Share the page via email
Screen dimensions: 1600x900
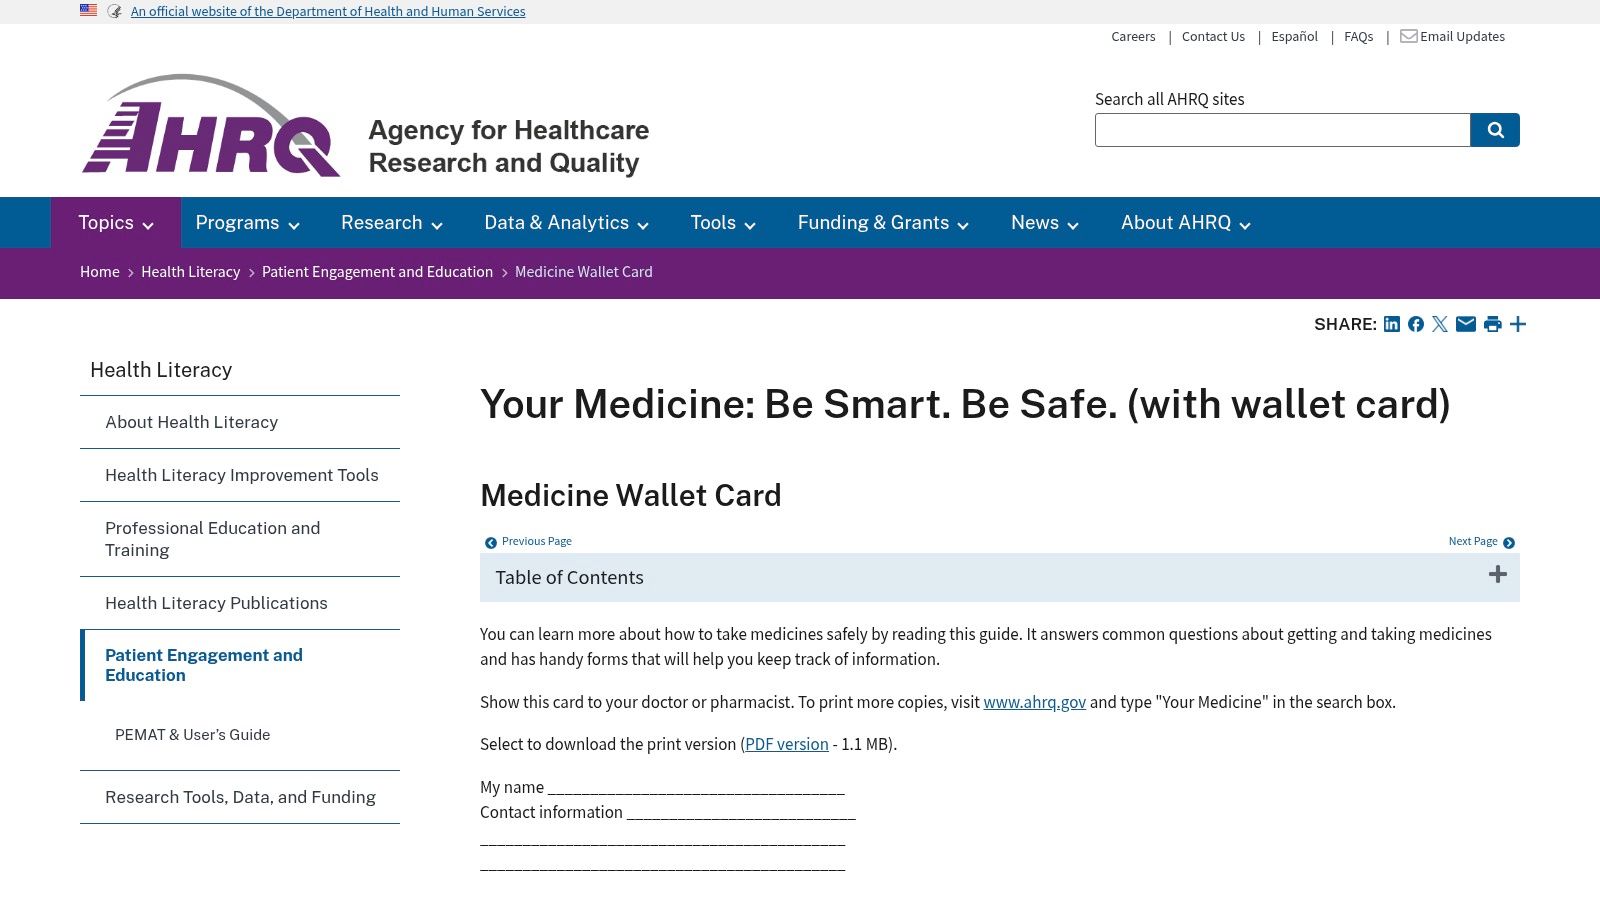point(1465,324)
